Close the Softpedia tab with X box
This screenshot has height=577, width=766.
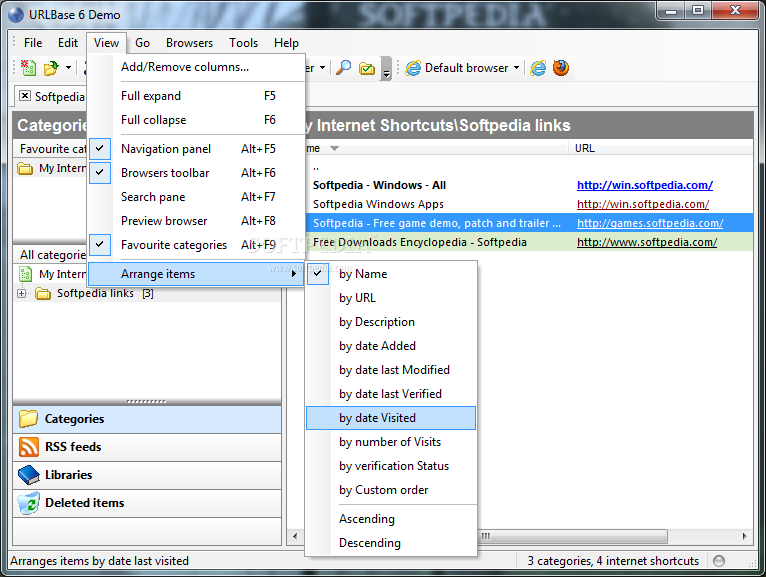pos(25,96)
